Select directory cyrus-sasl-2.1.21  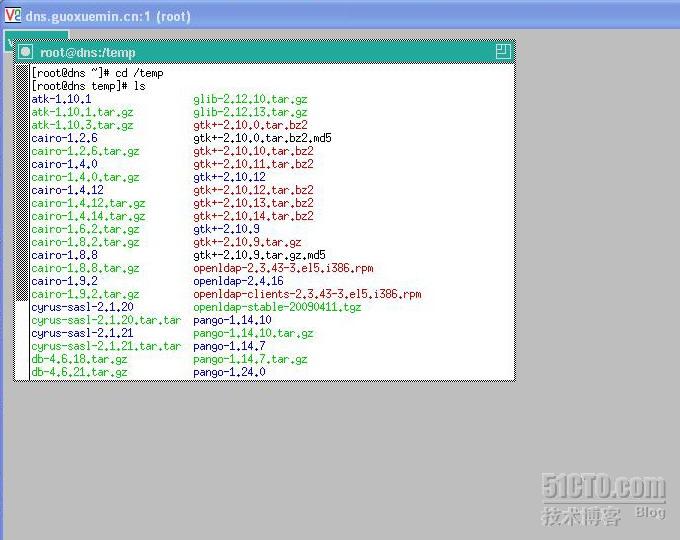[82, 333]
